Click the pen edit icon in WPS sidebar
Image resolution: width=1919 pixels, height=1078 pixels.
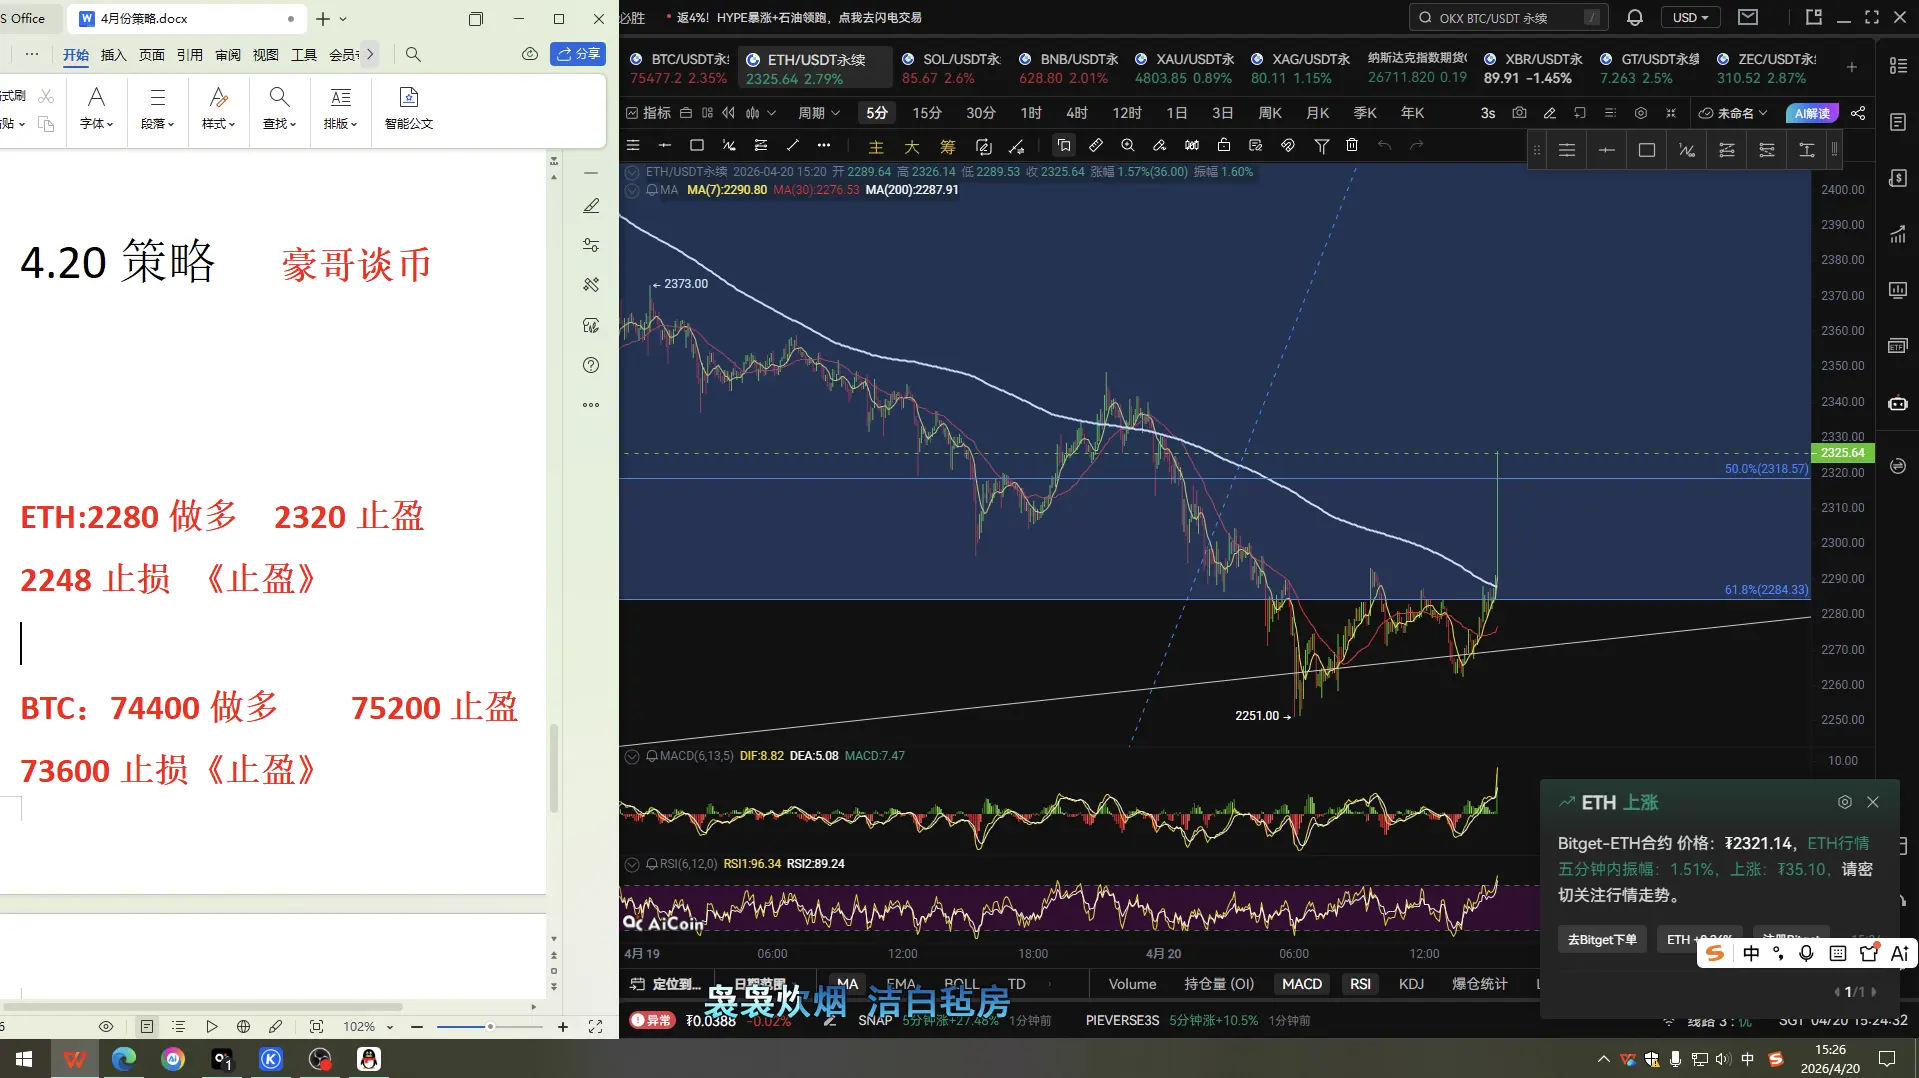[x=591, y=206]
